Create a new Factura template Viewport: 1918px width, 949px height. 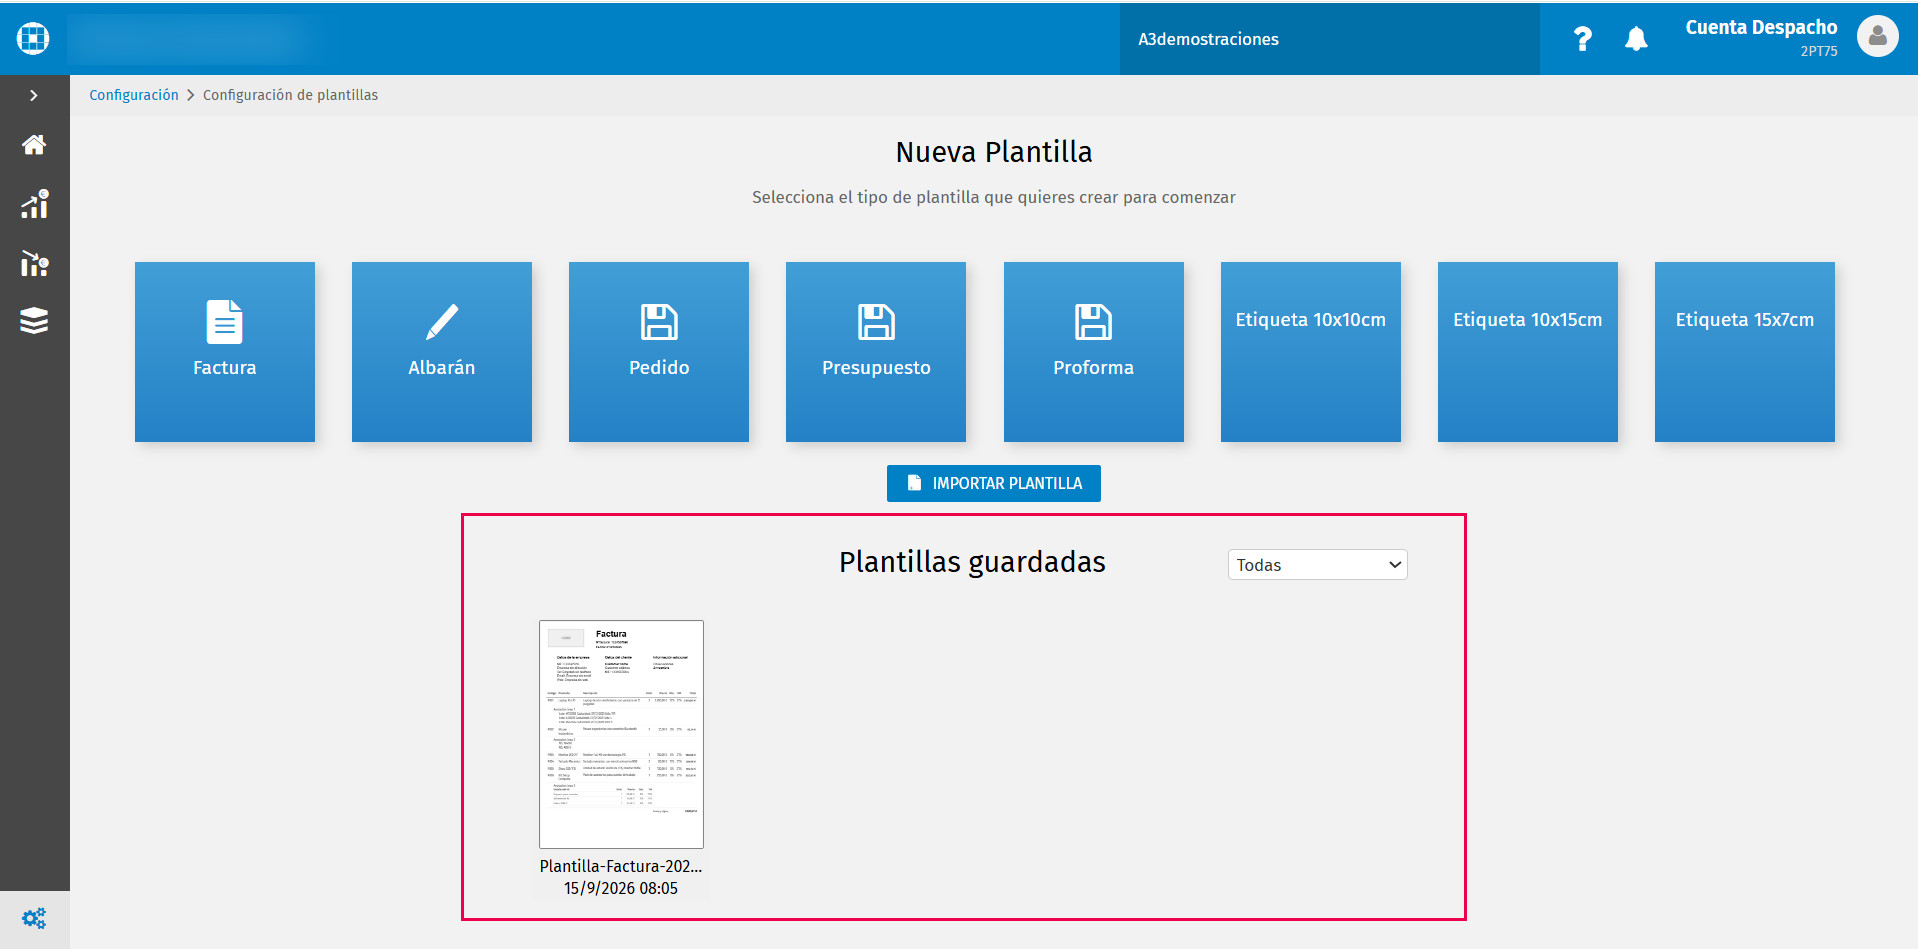pyautogui.click(x=225, y=352)
